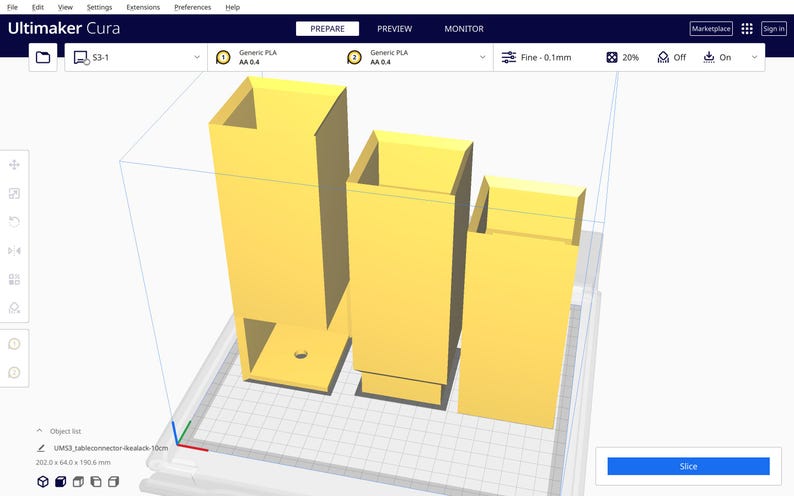The height and width of the screenshot is (496, 794).
Task: Expand the S3-1 printer dropdown
Action: (197, 57)
